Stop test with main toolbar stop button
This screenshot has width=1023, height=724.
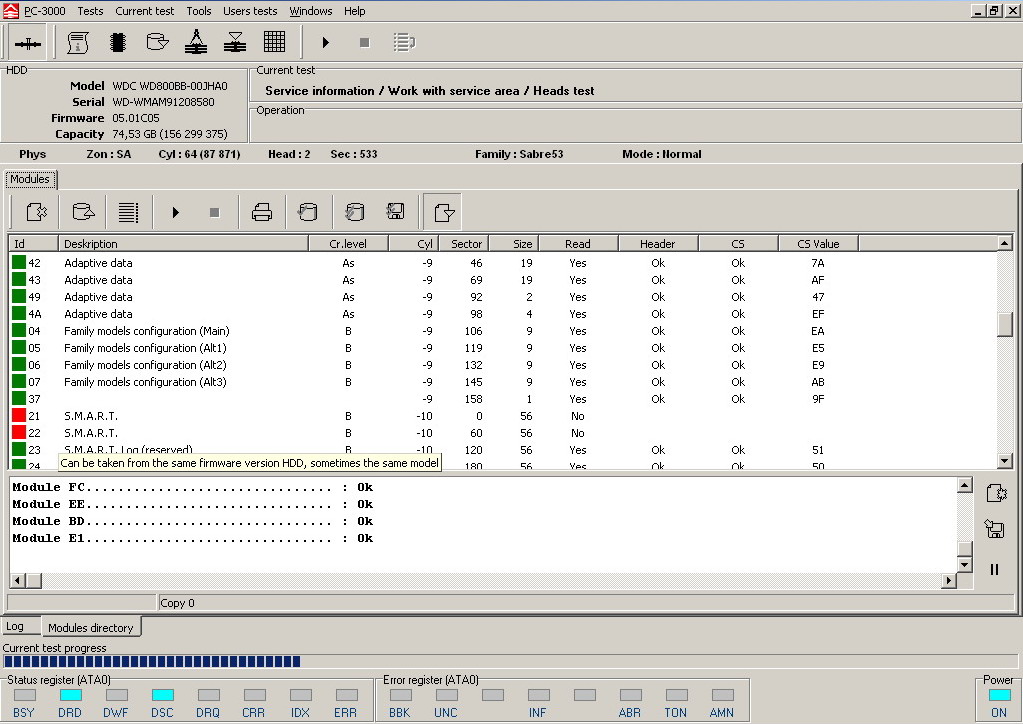(x=365, y=43)
